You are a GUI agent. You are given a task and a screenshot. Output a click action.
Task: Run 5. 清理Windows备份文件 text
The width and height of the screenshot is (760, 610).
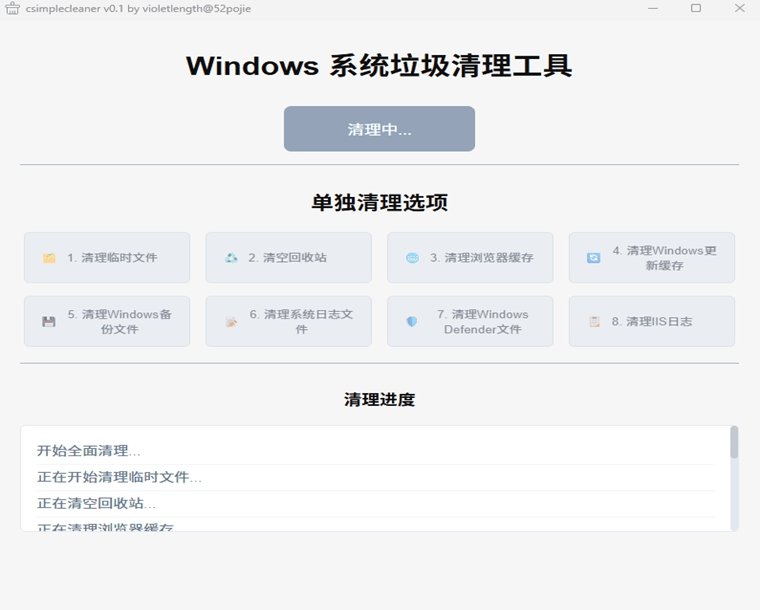[x=119, y=321]
